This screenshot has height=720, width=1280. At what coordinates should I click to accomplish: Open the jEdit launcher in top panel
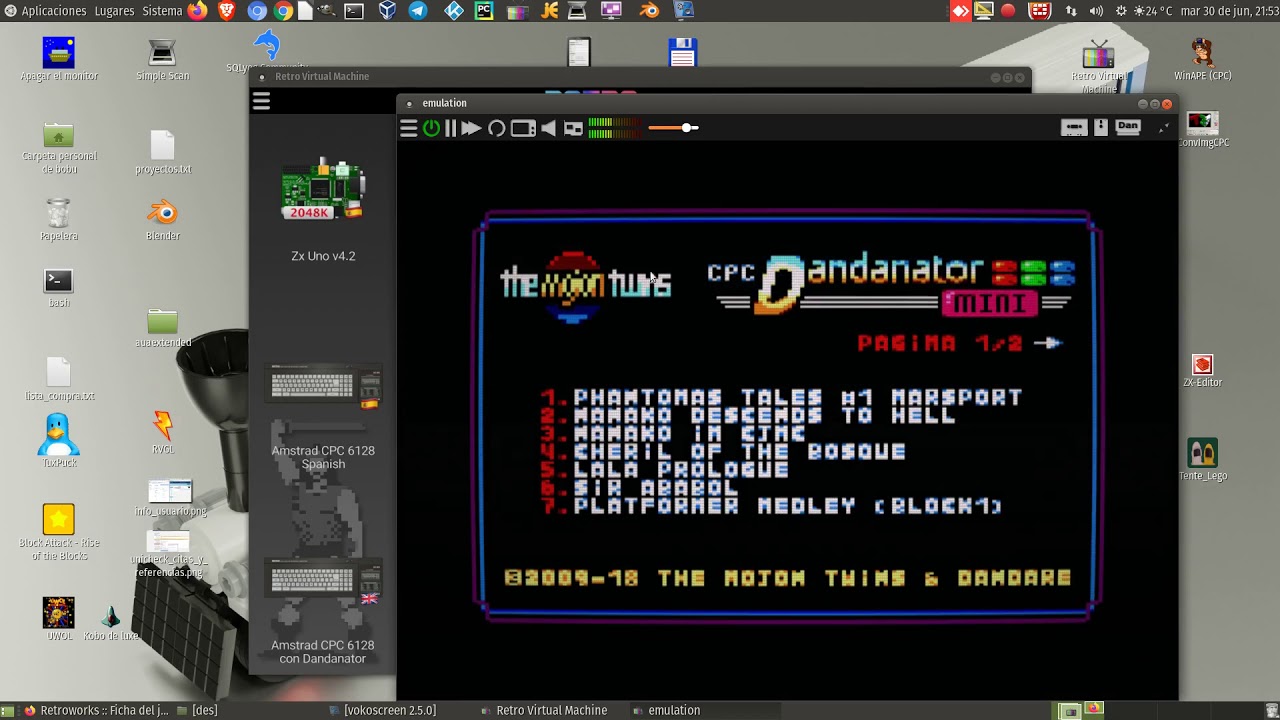tap(549, 11)
